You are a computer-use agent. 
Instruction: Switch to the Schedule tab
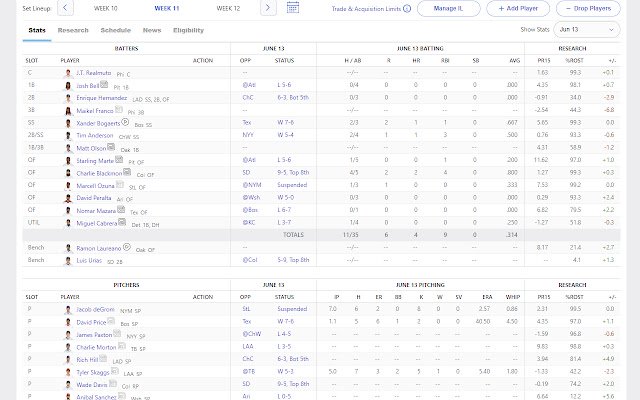pos(116,30)
